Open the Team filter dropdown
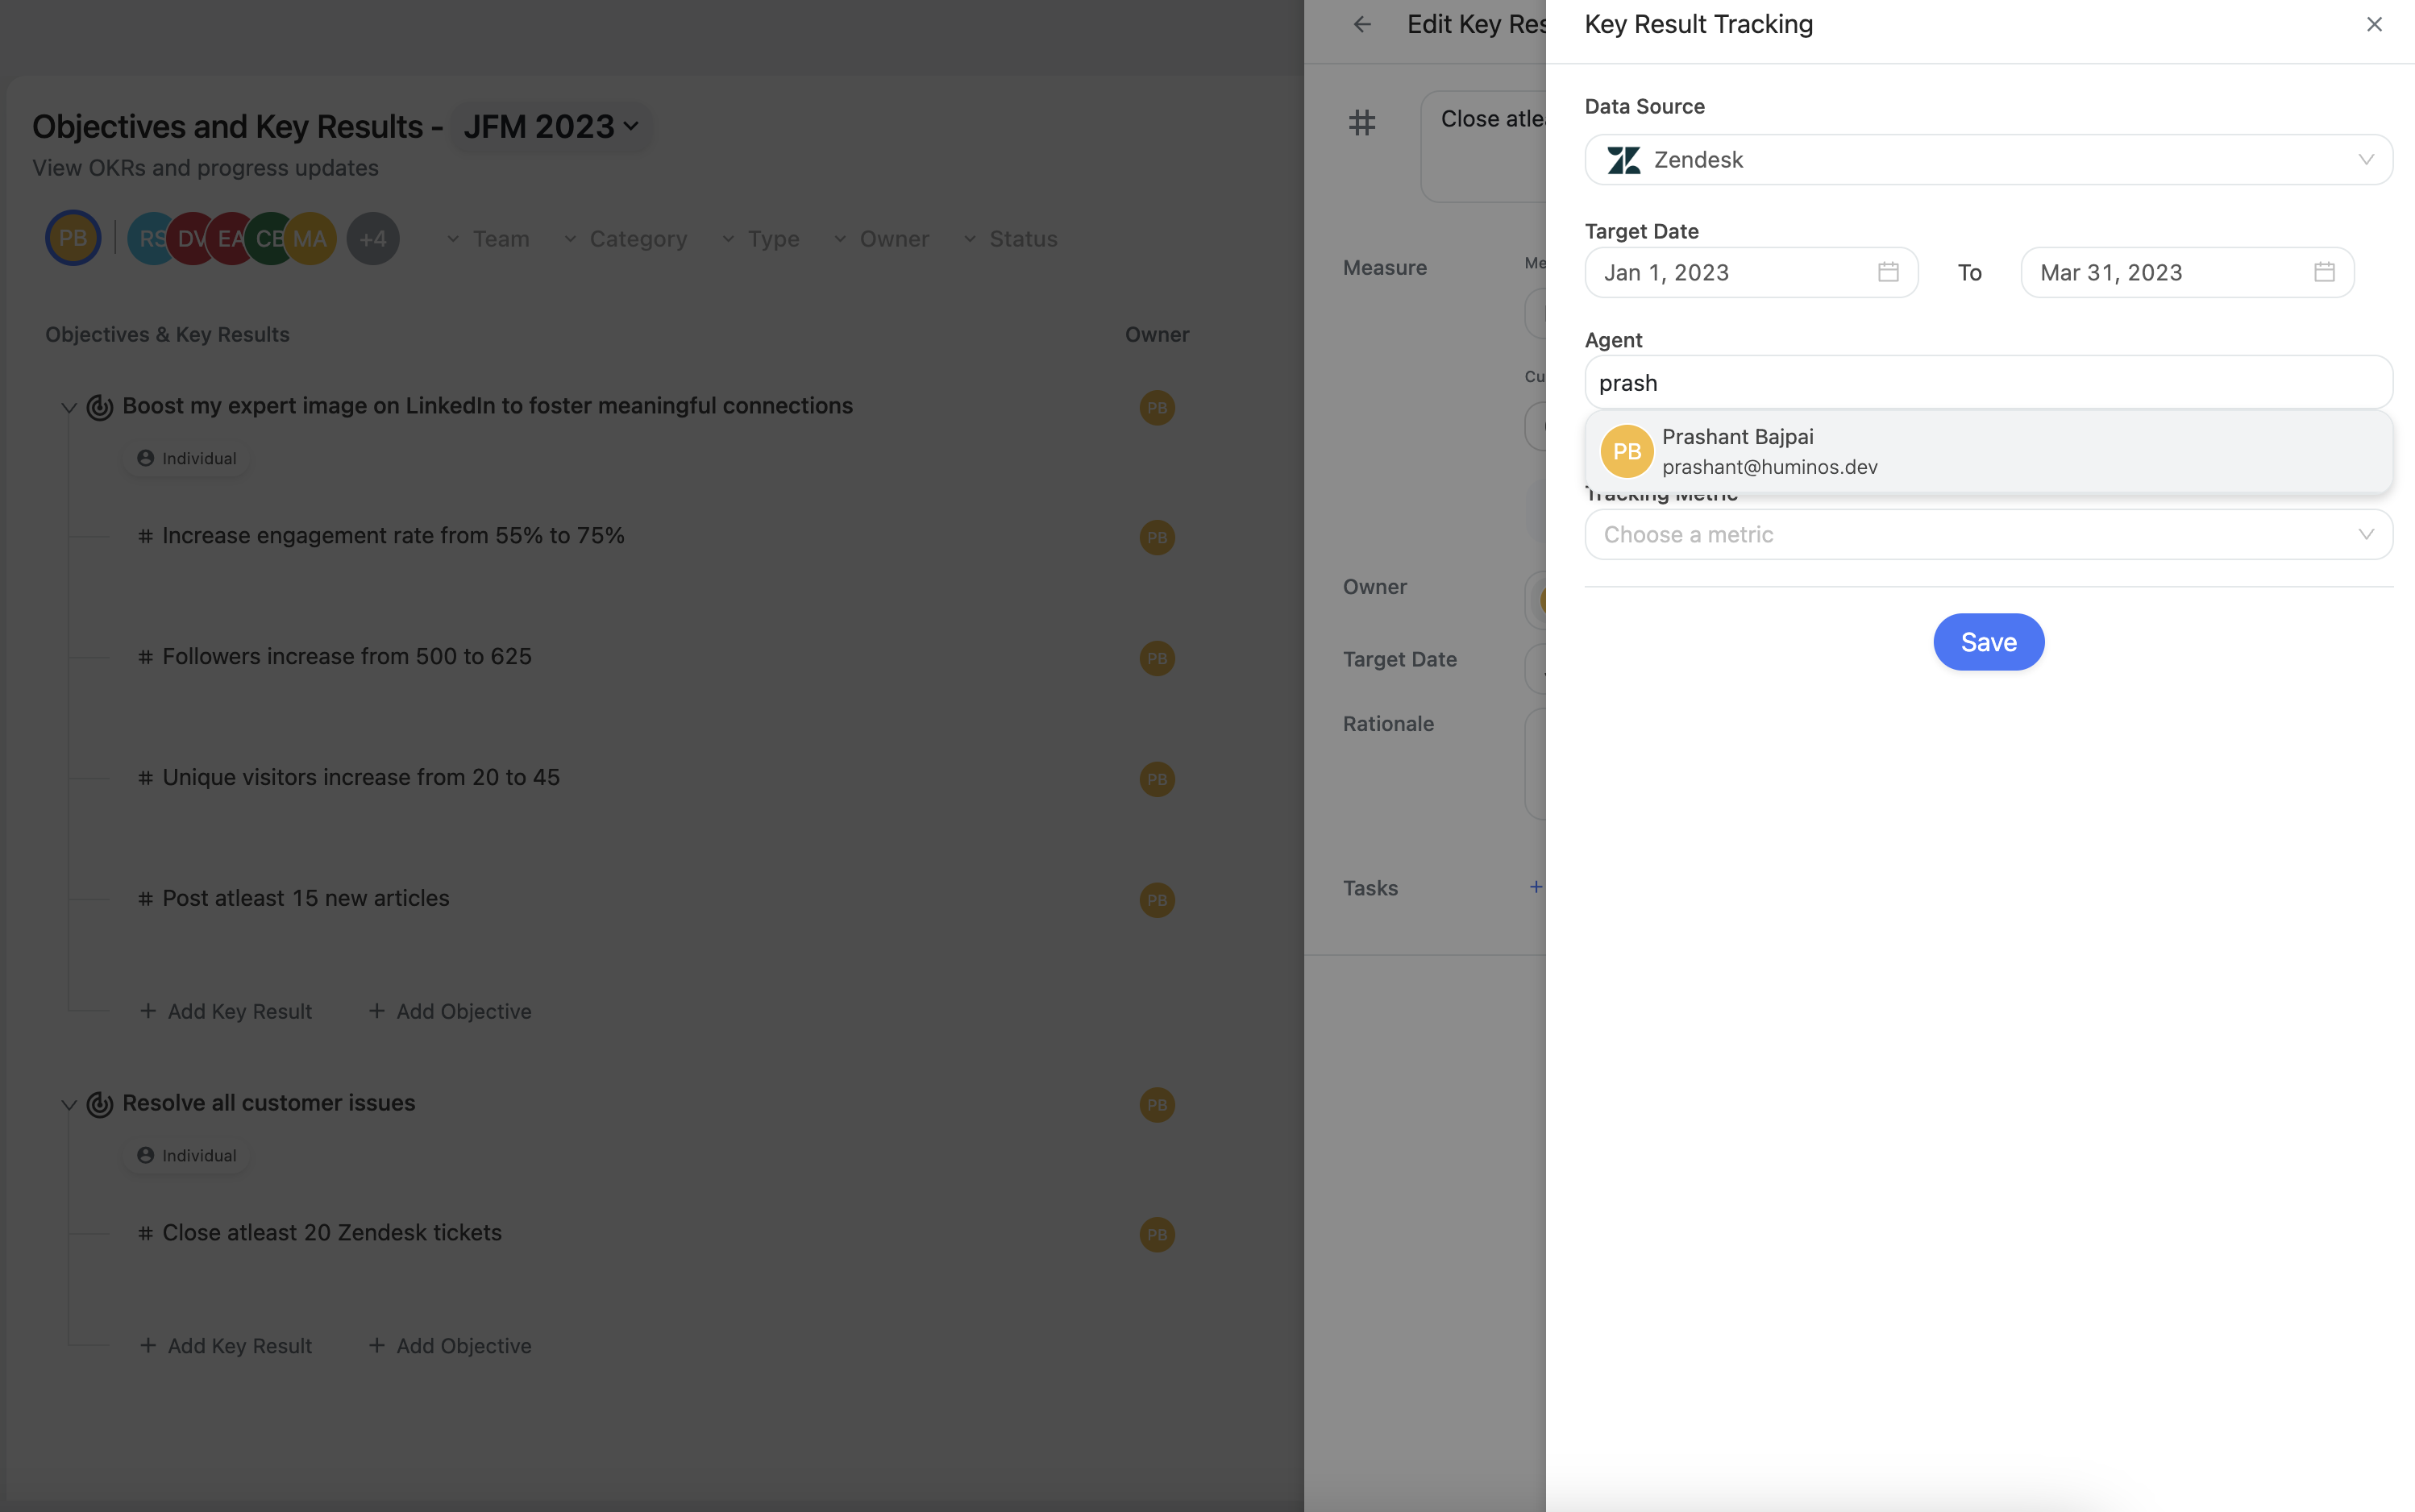 (488, 239)
